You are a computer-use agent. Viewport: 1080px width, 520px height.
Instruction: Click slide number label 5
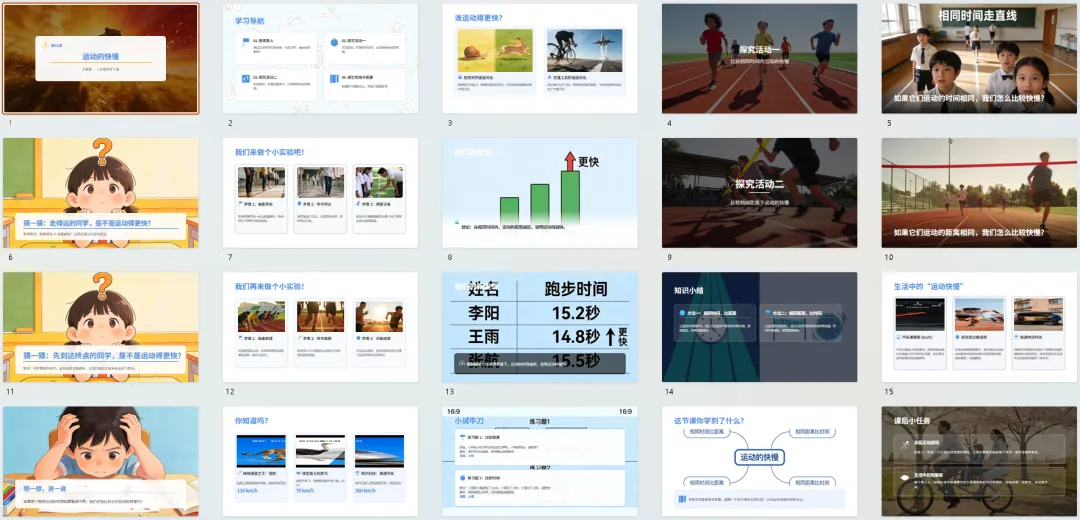889,123
